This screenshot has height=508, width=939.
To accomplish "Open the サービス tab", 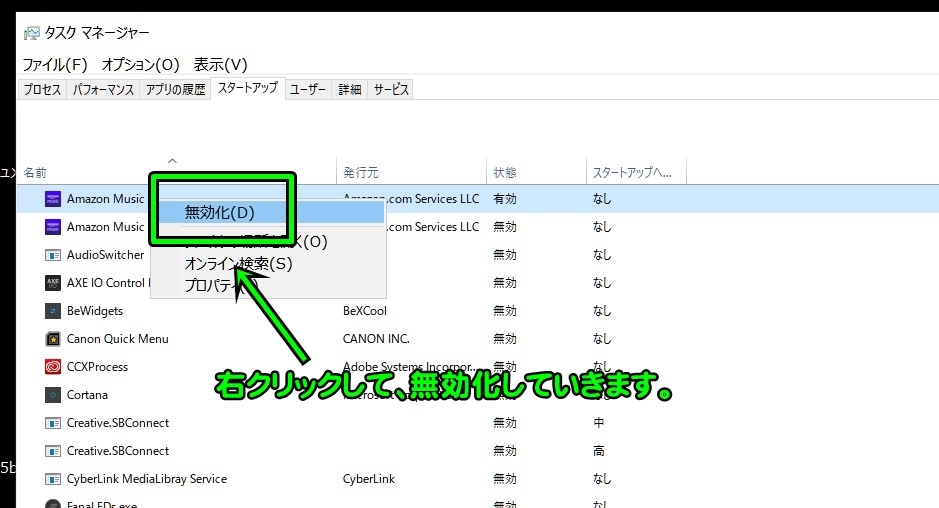I will [391, 89].
